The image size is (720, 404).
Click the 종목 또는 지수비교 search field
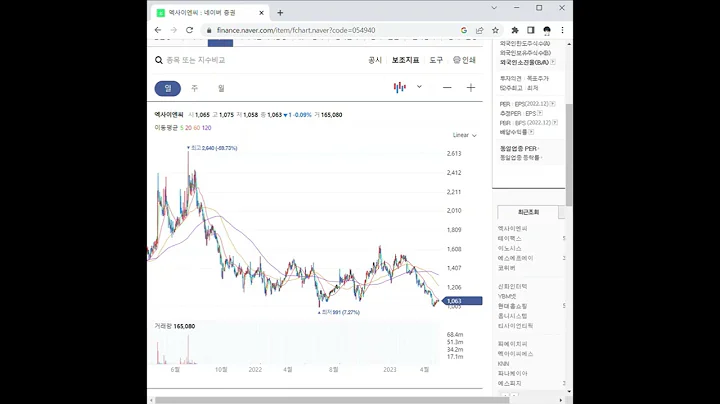pos(196,60)
